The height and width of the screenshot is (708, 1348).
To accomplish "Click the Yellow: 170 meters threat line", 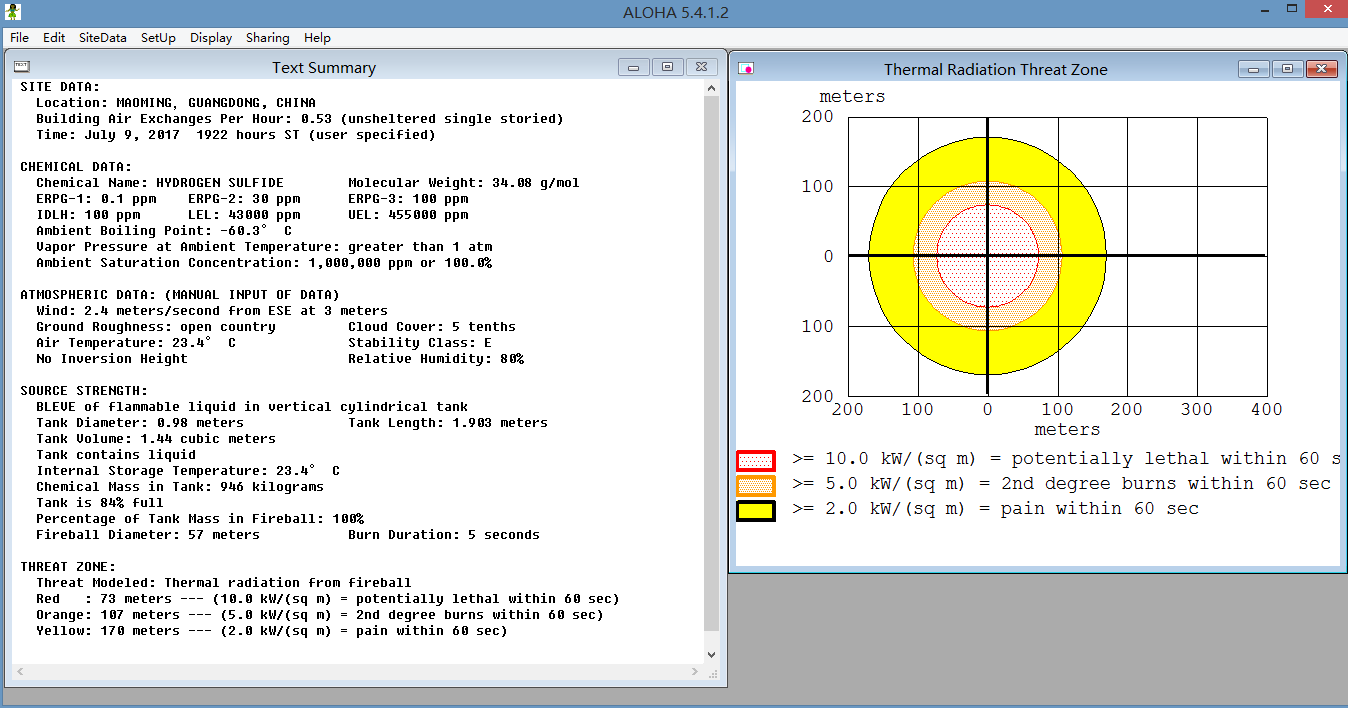I will [x=272, y=631].
